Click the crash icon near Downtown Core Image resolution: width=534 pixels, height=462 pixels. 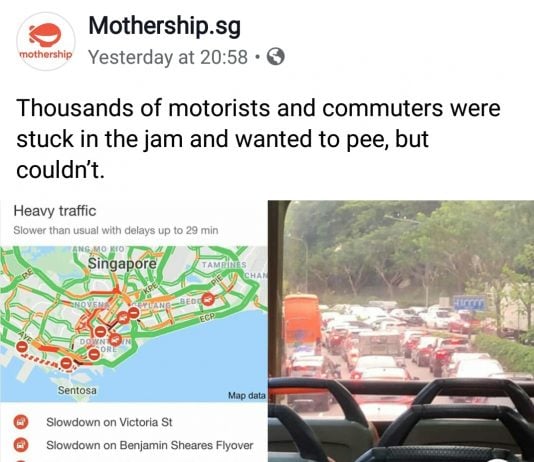[x=116, y=339]
